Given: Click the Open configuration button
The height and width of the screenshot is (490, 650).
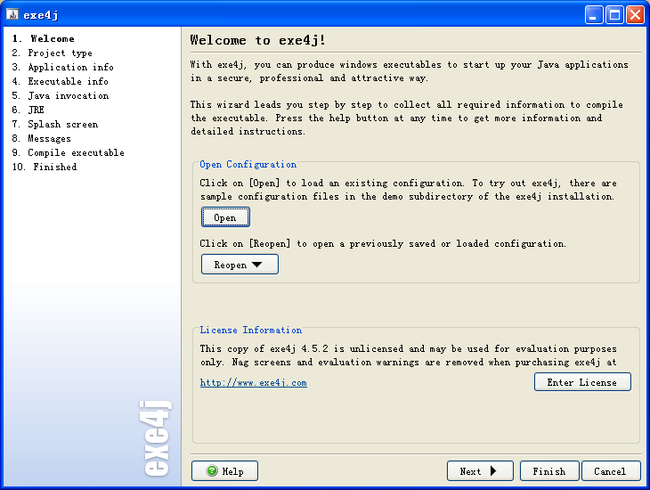Looking at the screenshot, I should (x=225, y=217).
